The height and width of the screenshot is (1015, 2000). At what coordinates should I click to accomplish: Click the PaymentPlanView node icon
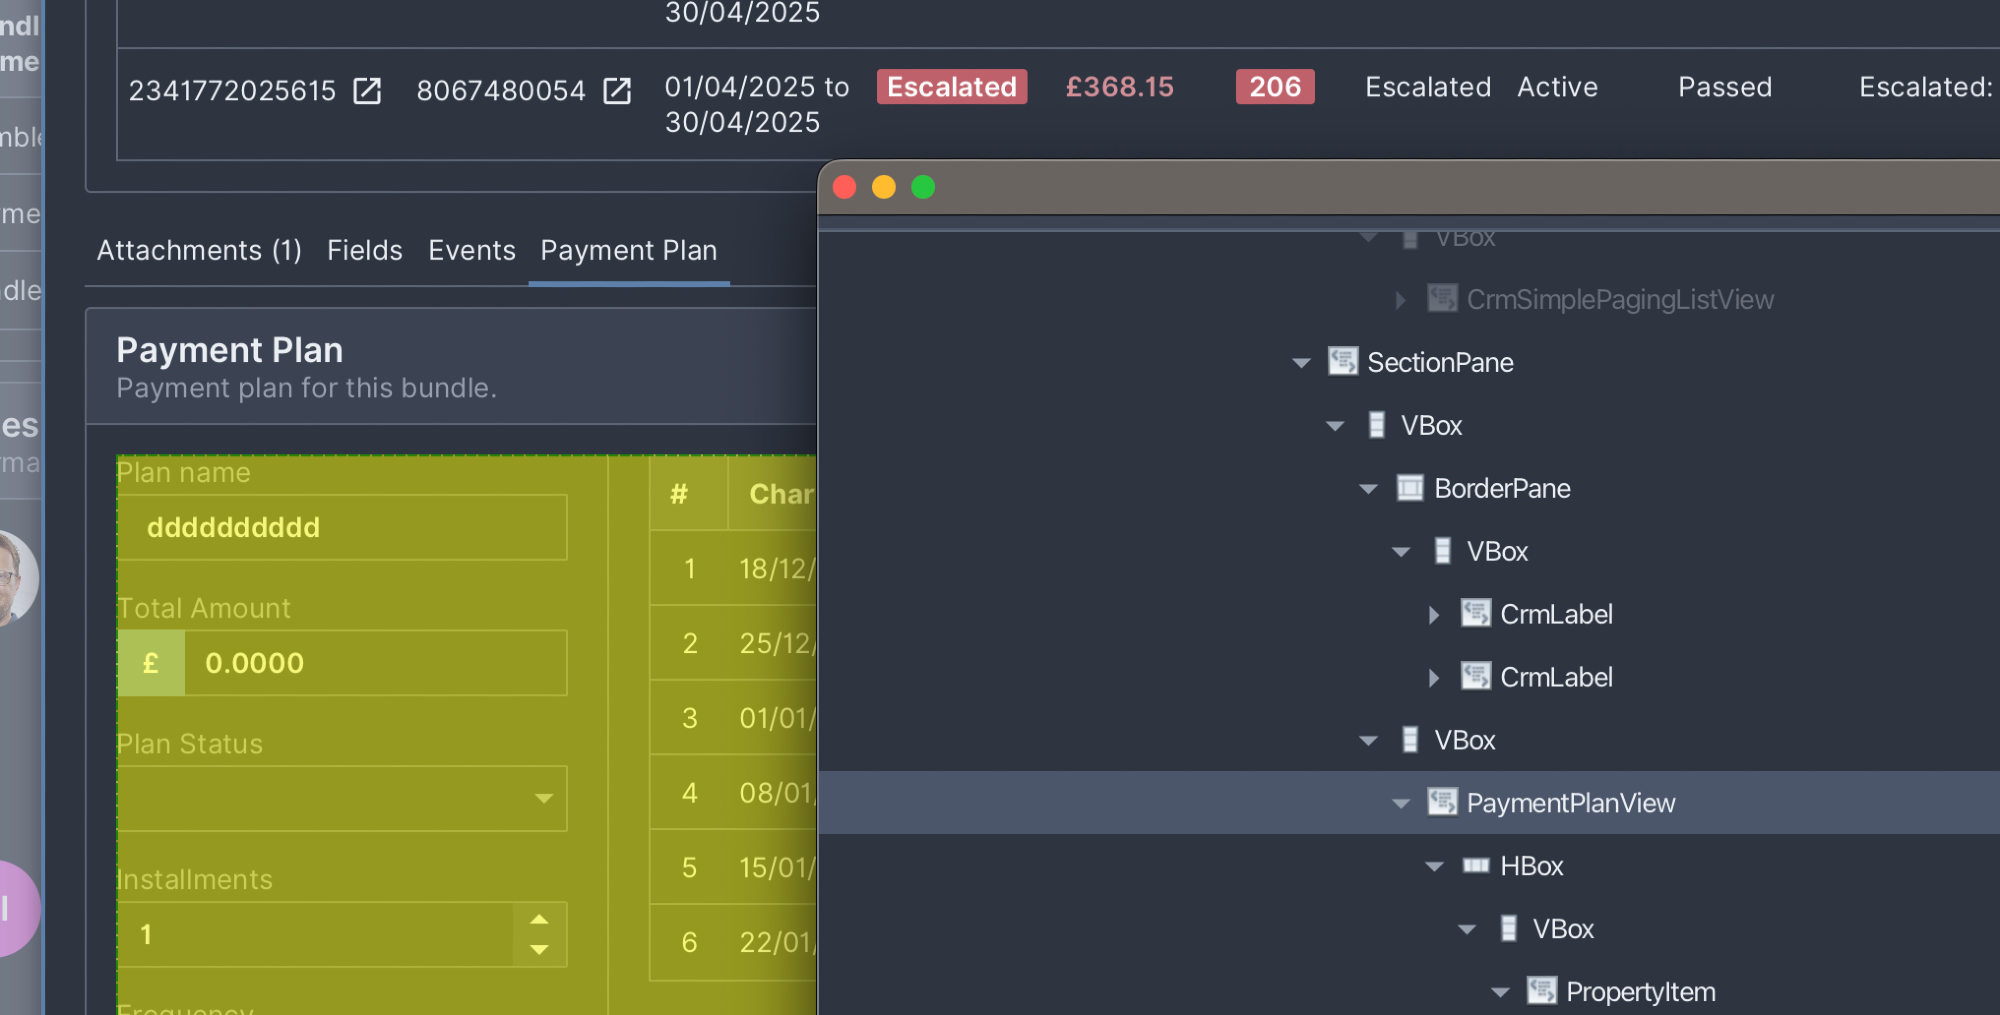[1442, 803]
